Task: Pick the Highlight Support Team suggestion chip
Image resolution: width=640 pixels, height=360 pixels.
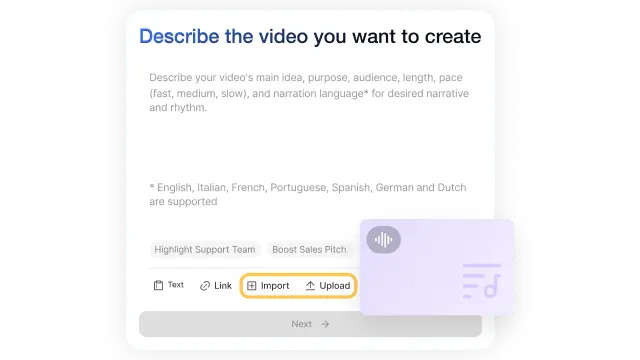Action: (205, 249)
